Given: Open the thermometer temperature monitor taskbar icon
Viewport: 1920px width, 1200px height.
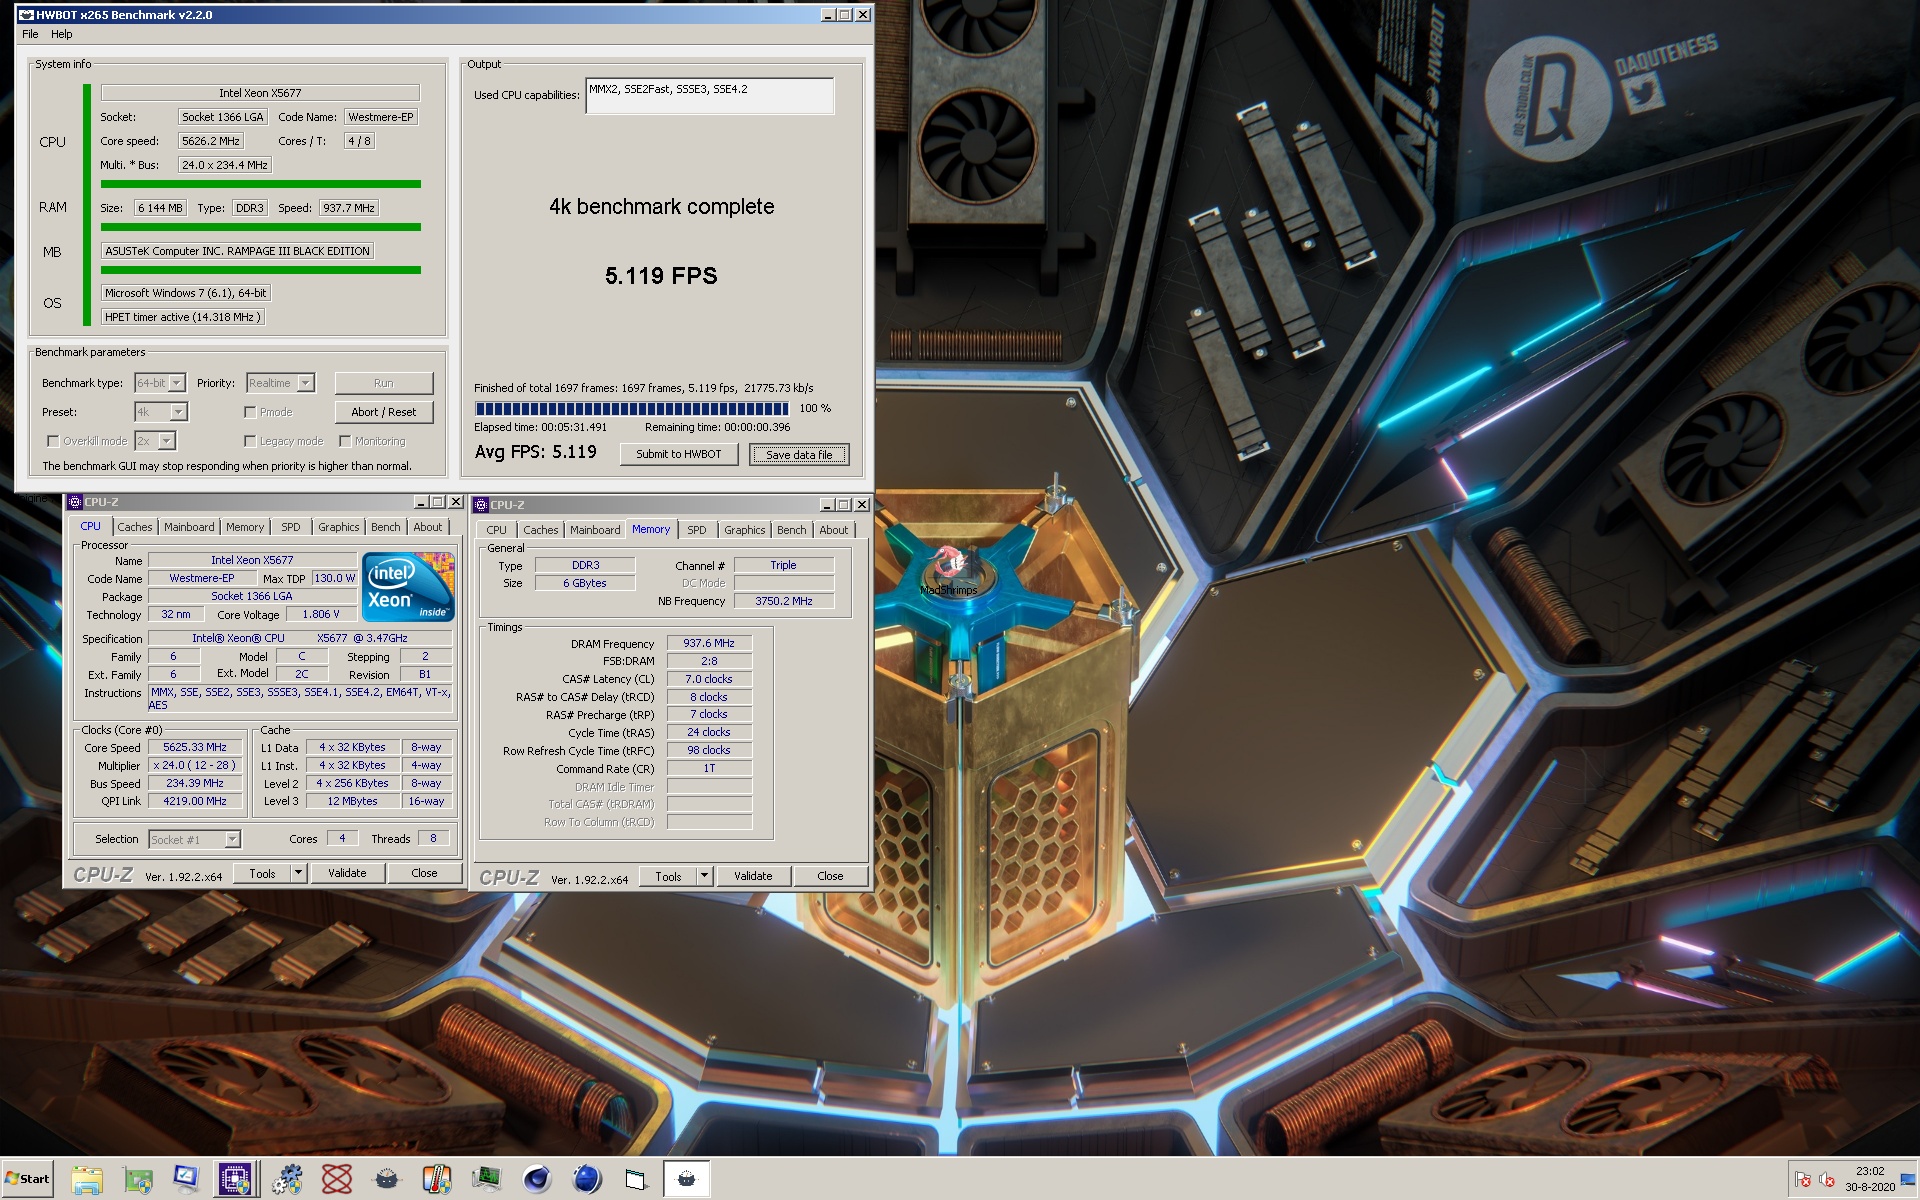Looking at the screenshot, I should point(437,1179).
